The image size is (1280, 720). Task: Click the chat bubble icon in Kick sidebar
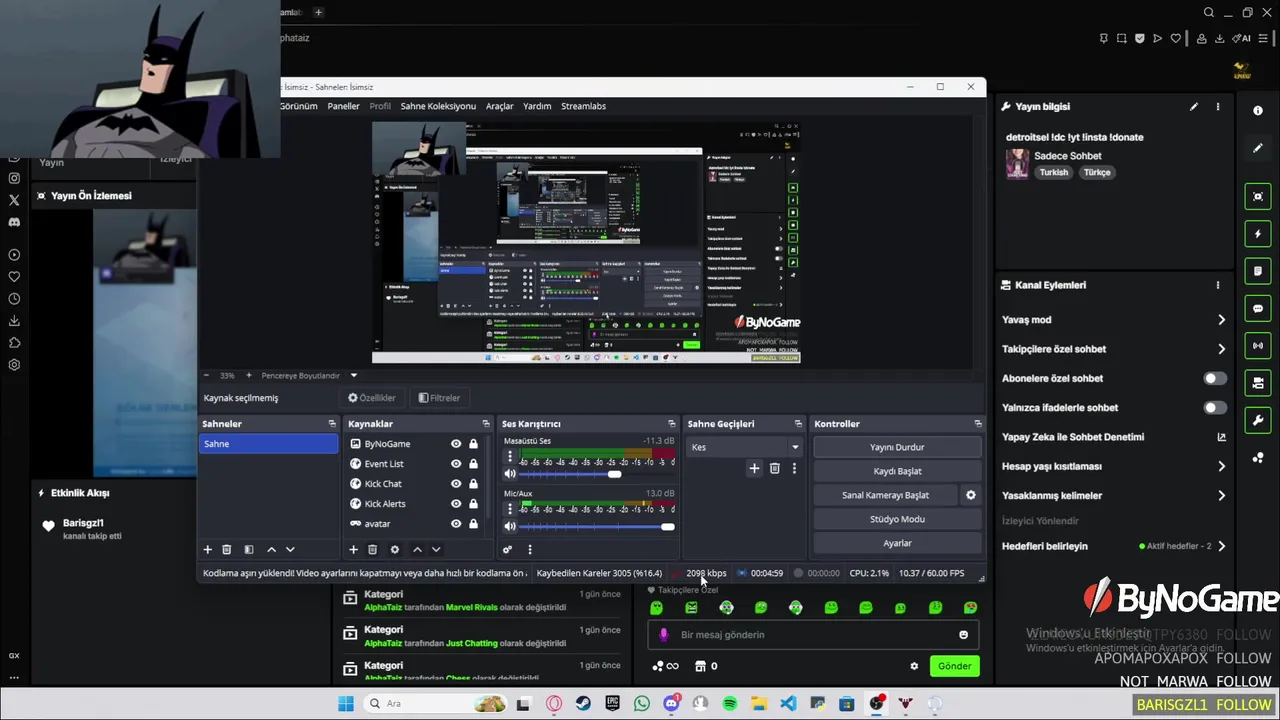(1258, 309)
